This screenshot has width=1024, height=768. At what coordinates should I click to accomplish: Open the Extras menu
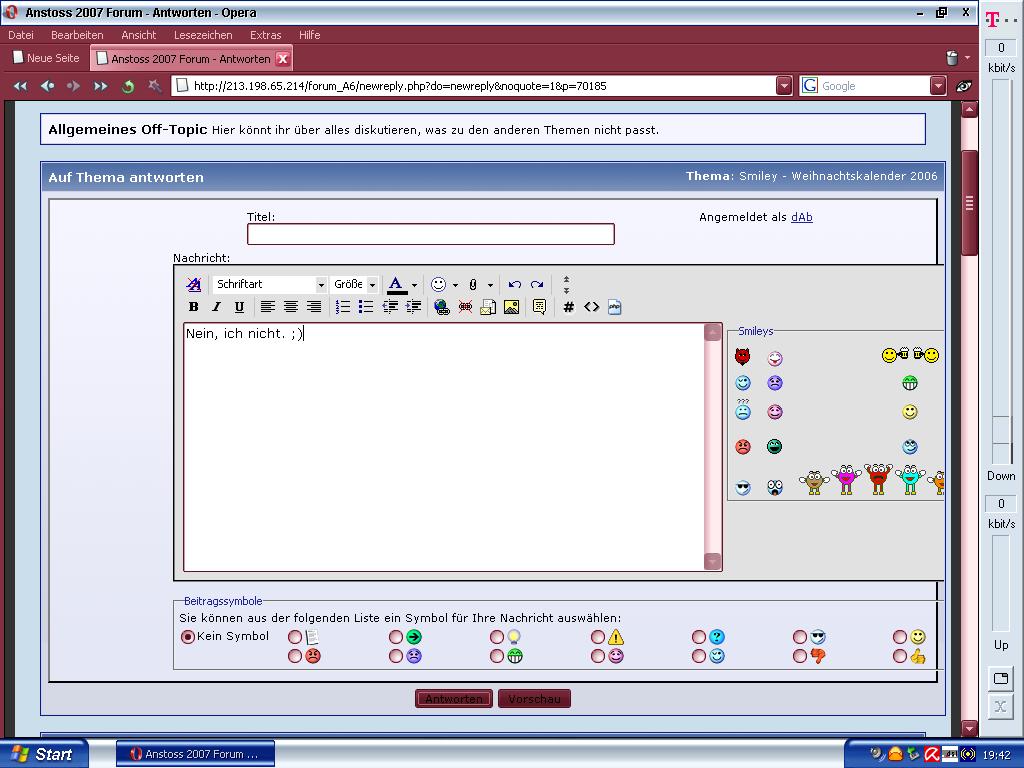265,35
